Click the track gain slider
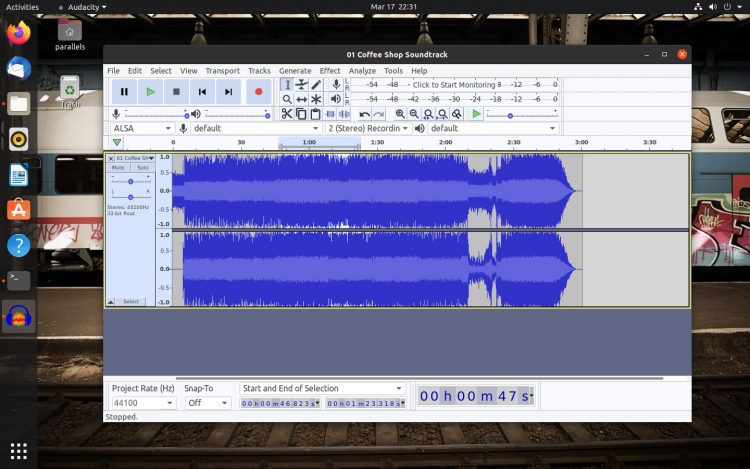 [x=131, y=181]
